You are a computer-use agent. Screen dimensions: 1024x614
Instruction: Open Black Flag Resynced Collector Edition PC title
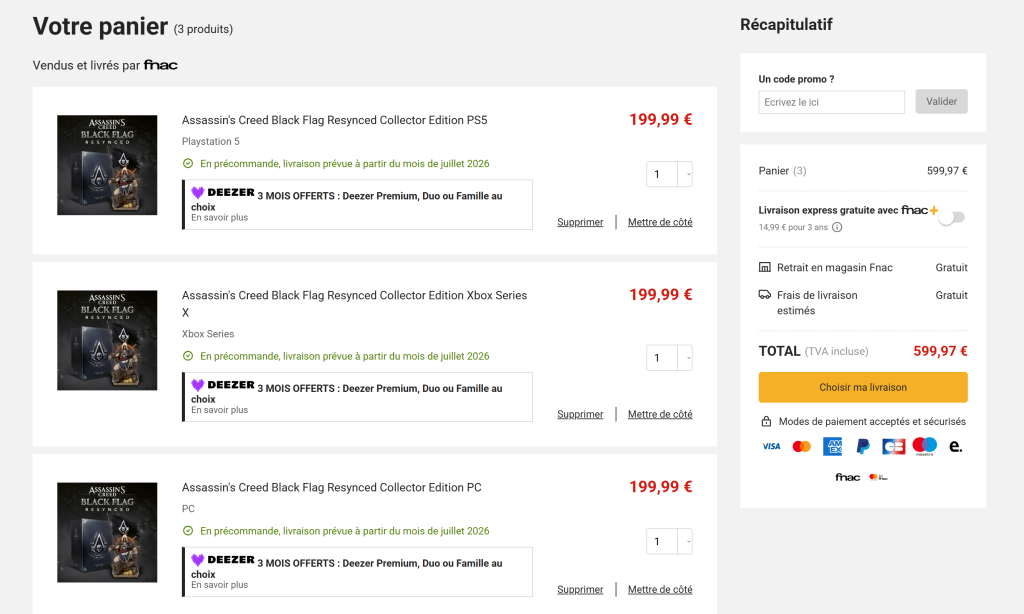[332, 487]
